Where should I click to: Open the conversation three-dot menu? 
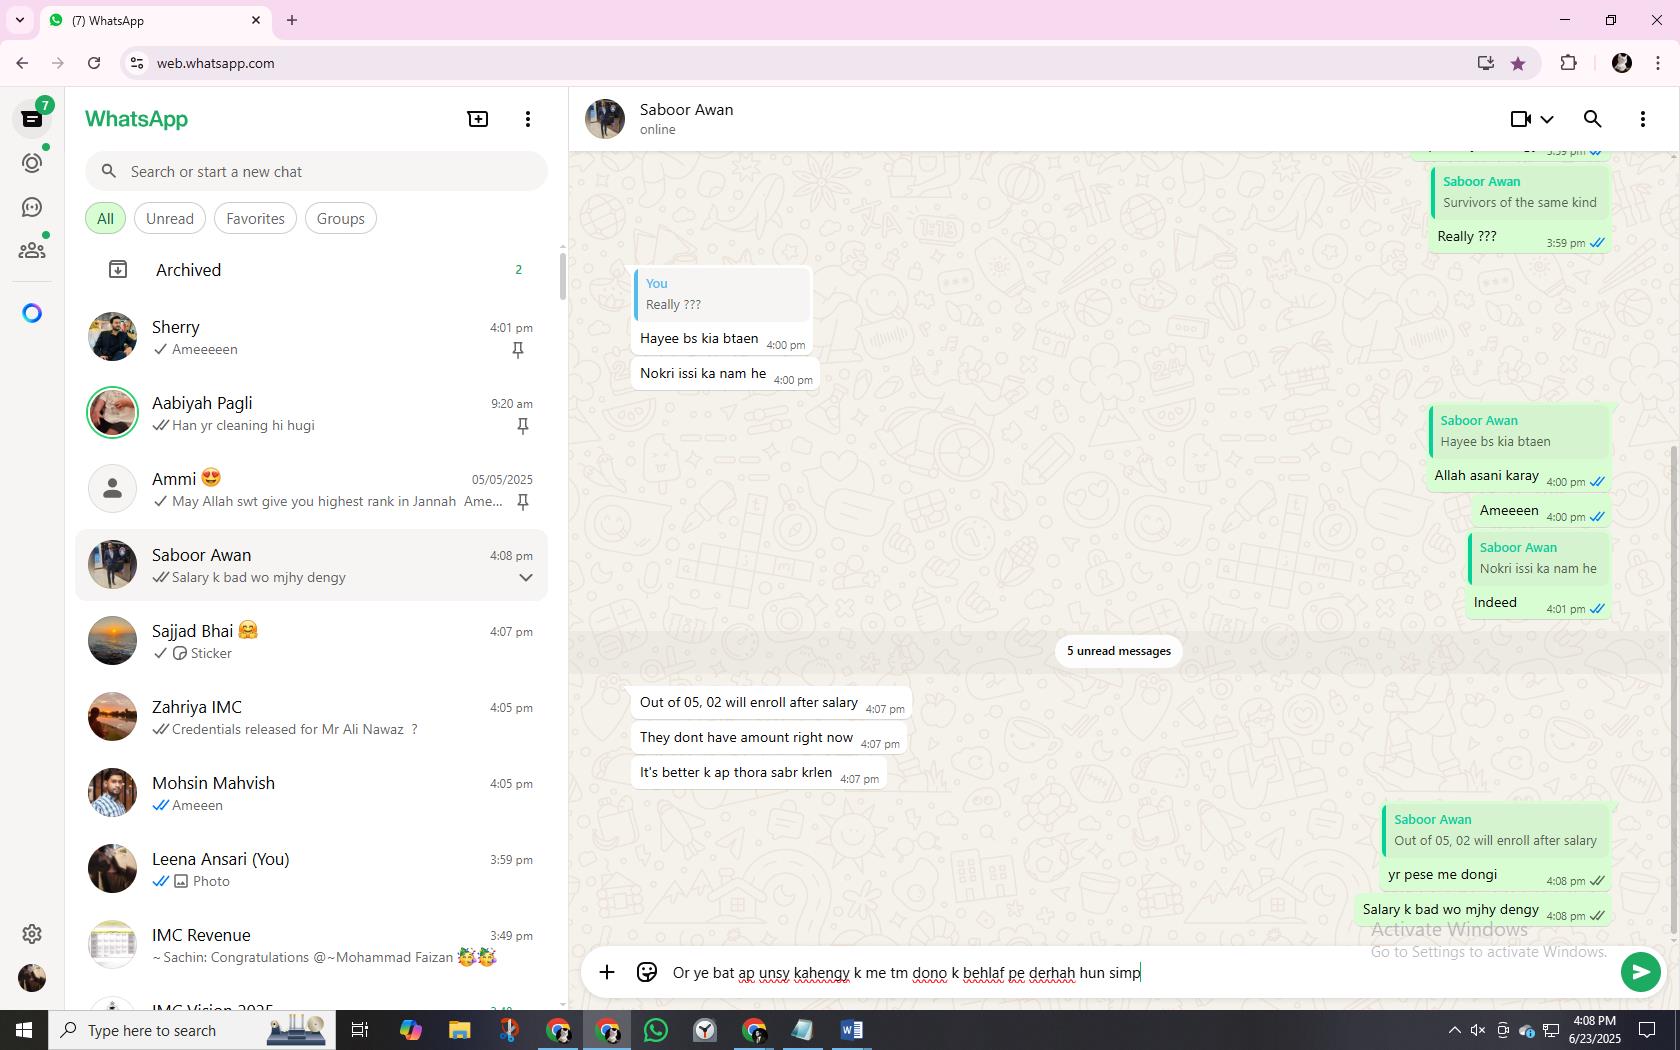[1643, 119]
